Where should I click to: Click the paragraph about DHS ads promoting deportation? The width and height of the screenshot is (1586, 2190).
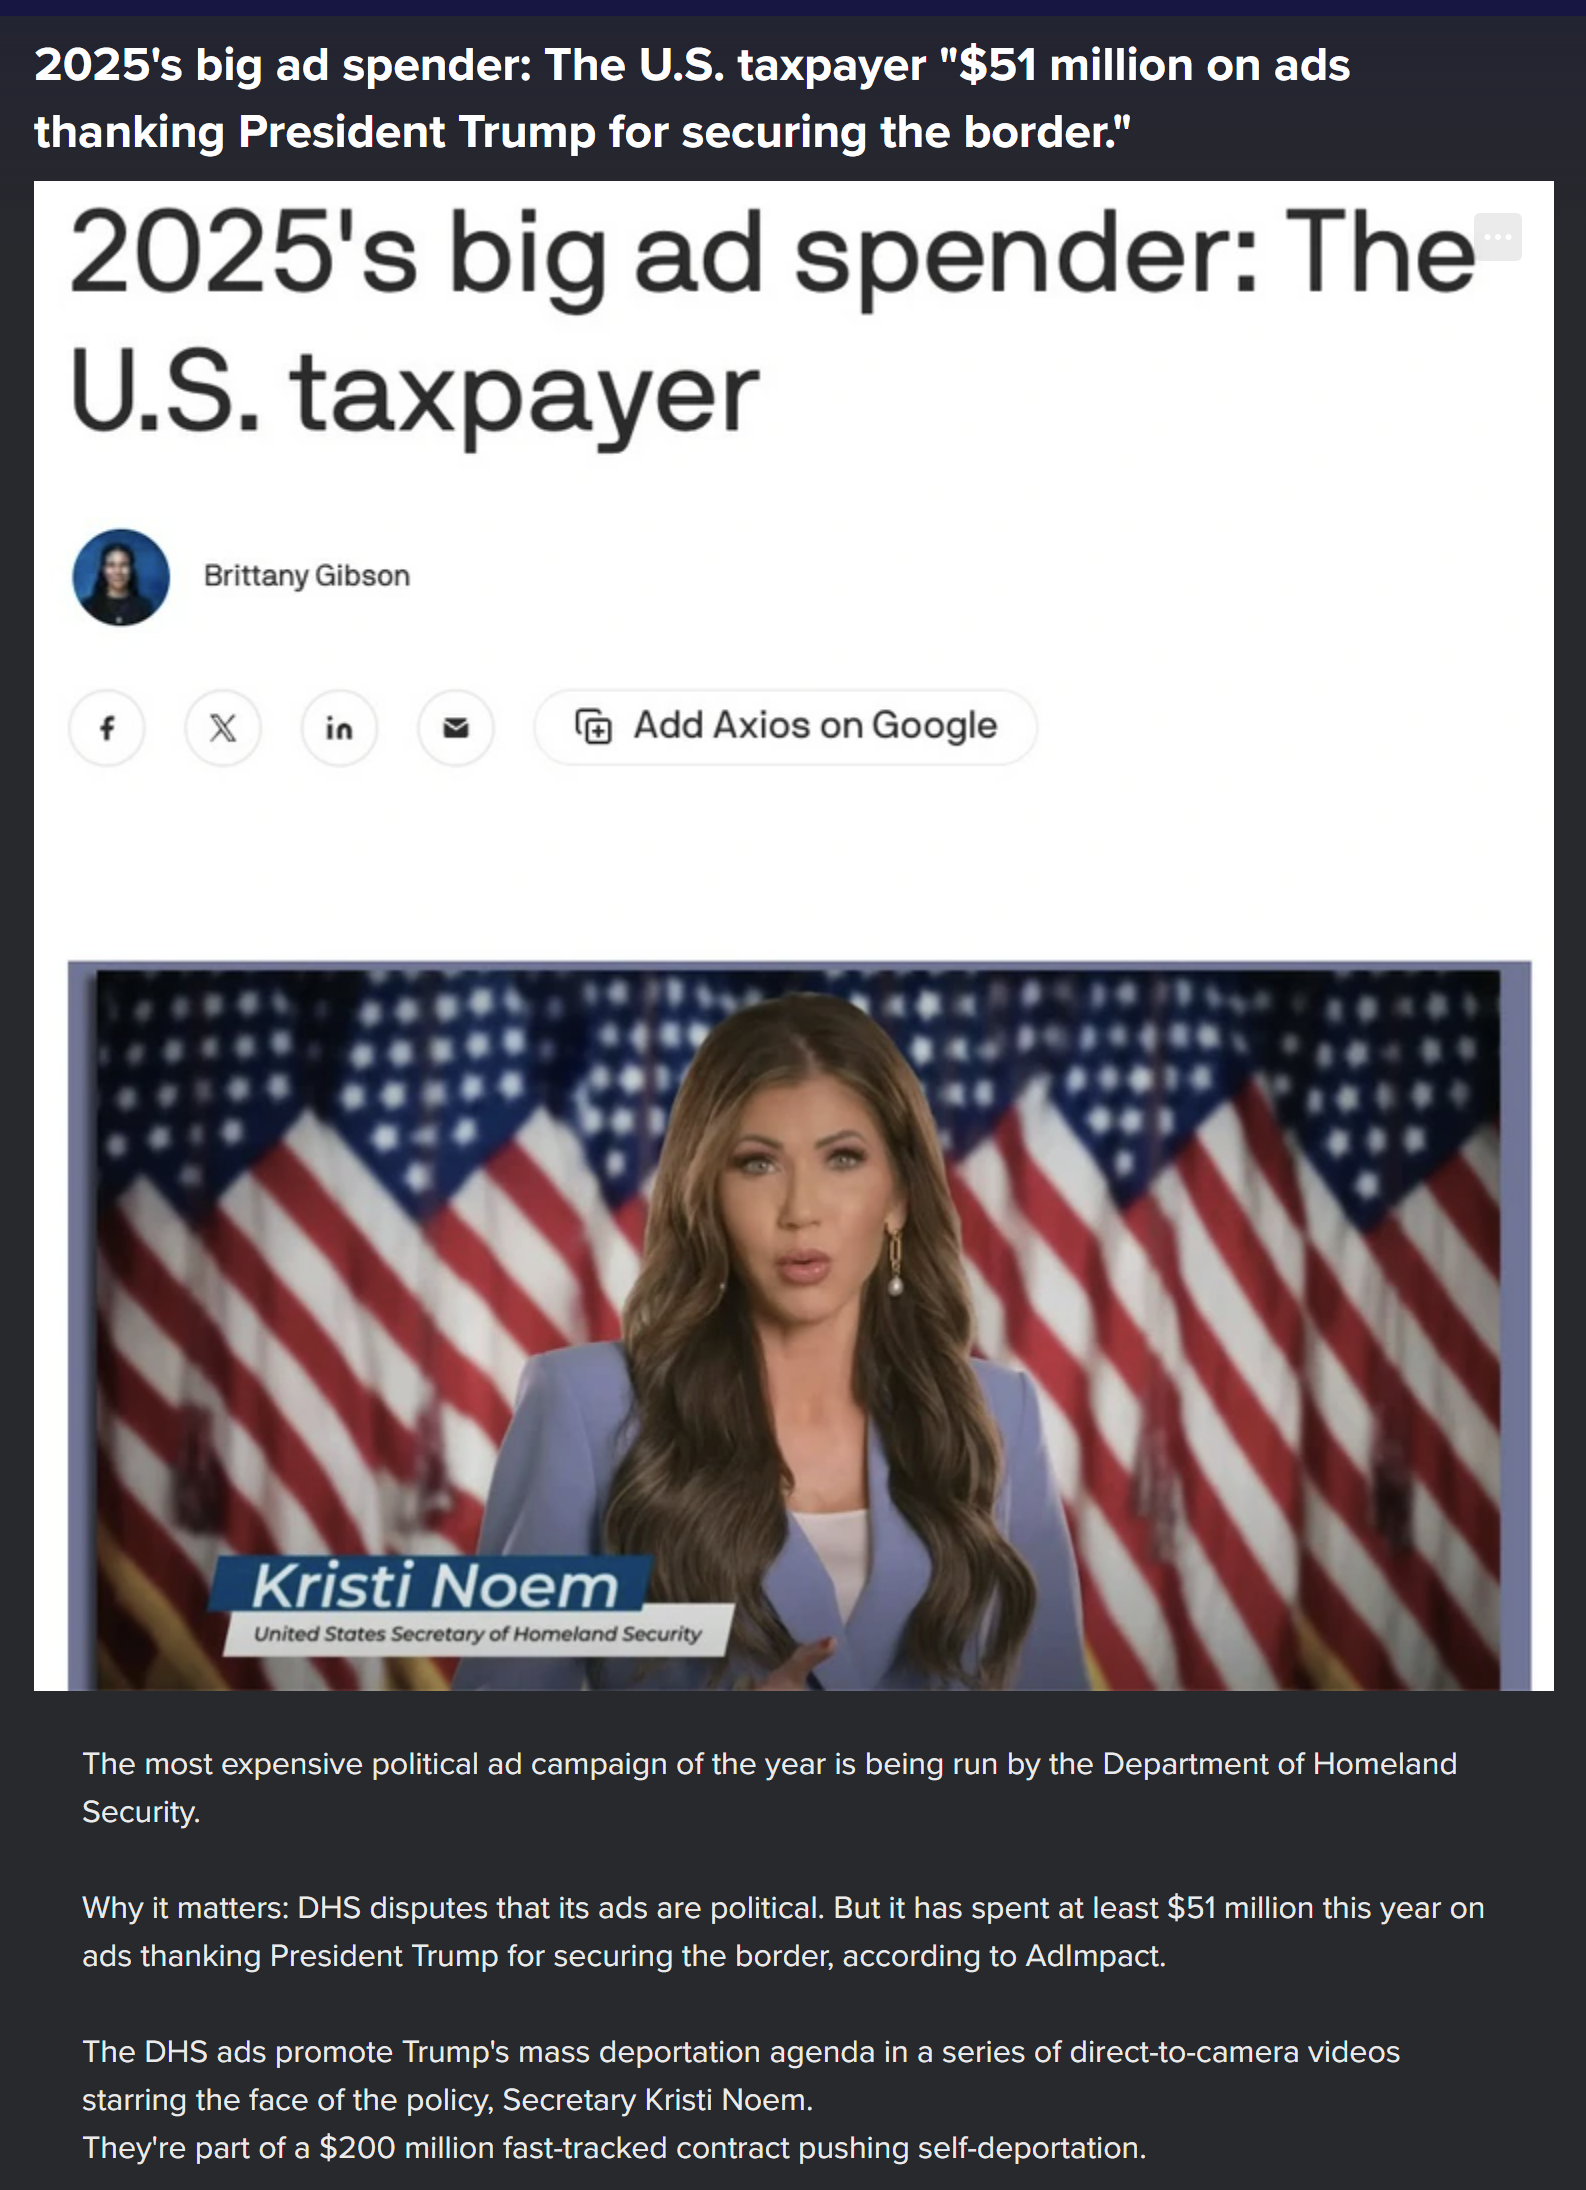pyautogui.click(x=741, y=2075)
